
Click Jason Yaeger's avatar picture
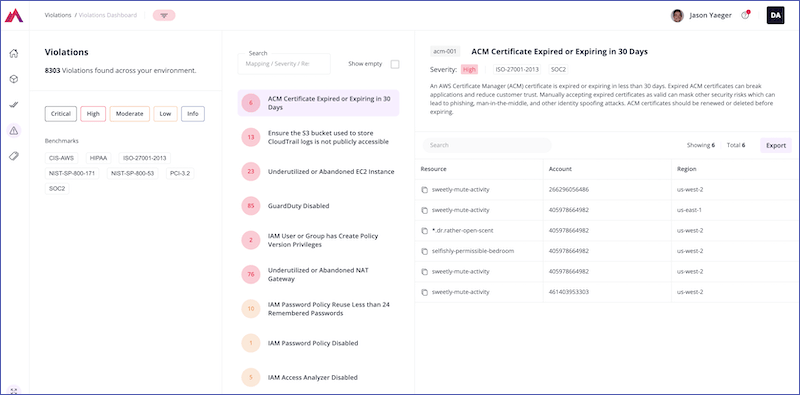click(x=677, y=15)
